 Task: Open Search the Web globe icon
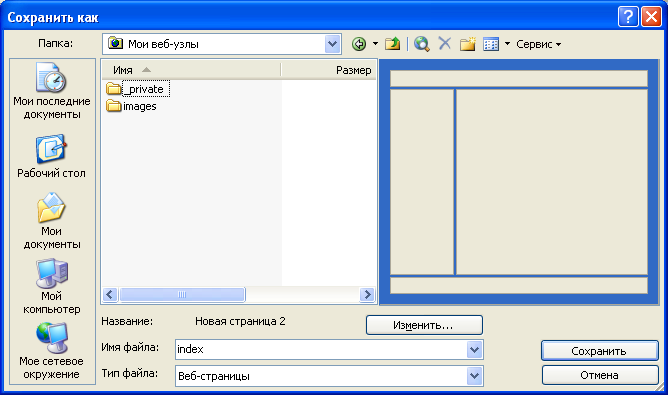[x=421, y=44]
